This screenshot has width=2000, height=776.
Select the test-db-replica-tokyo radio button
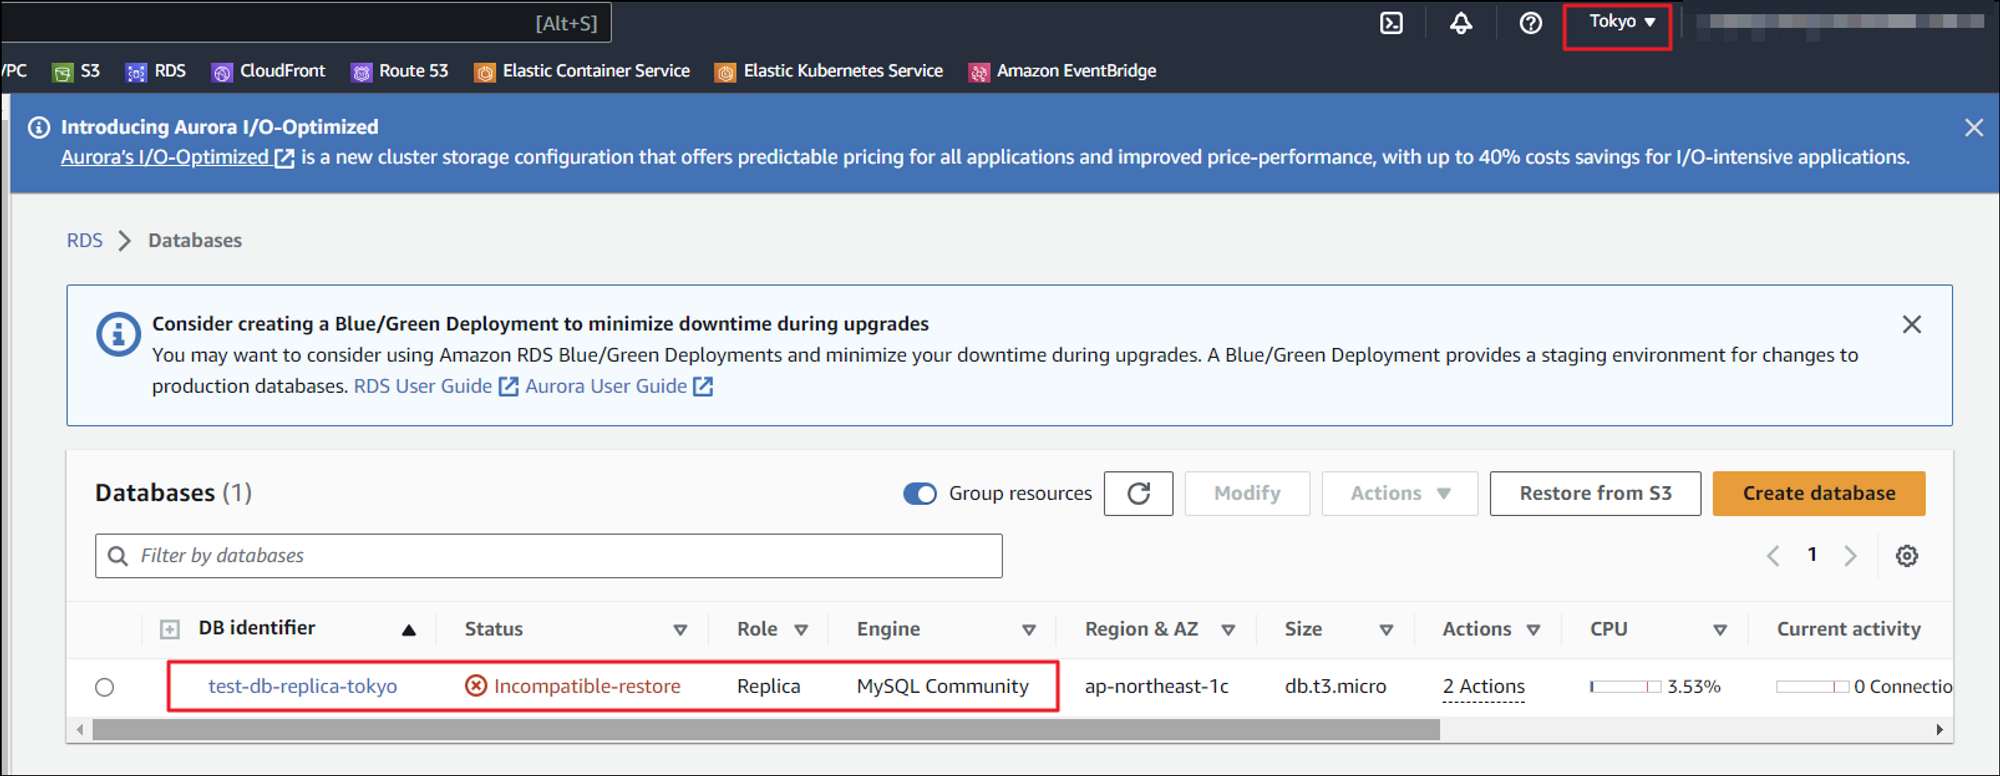tap(105, 687)
